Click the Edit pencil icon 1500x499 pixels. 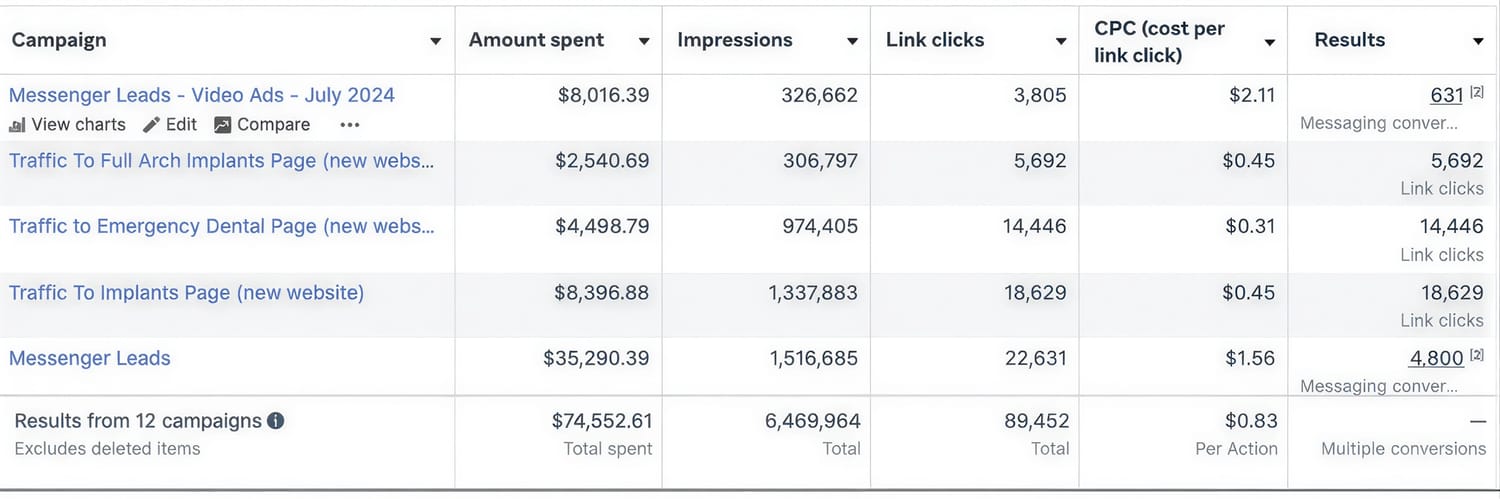pos(151,125)
